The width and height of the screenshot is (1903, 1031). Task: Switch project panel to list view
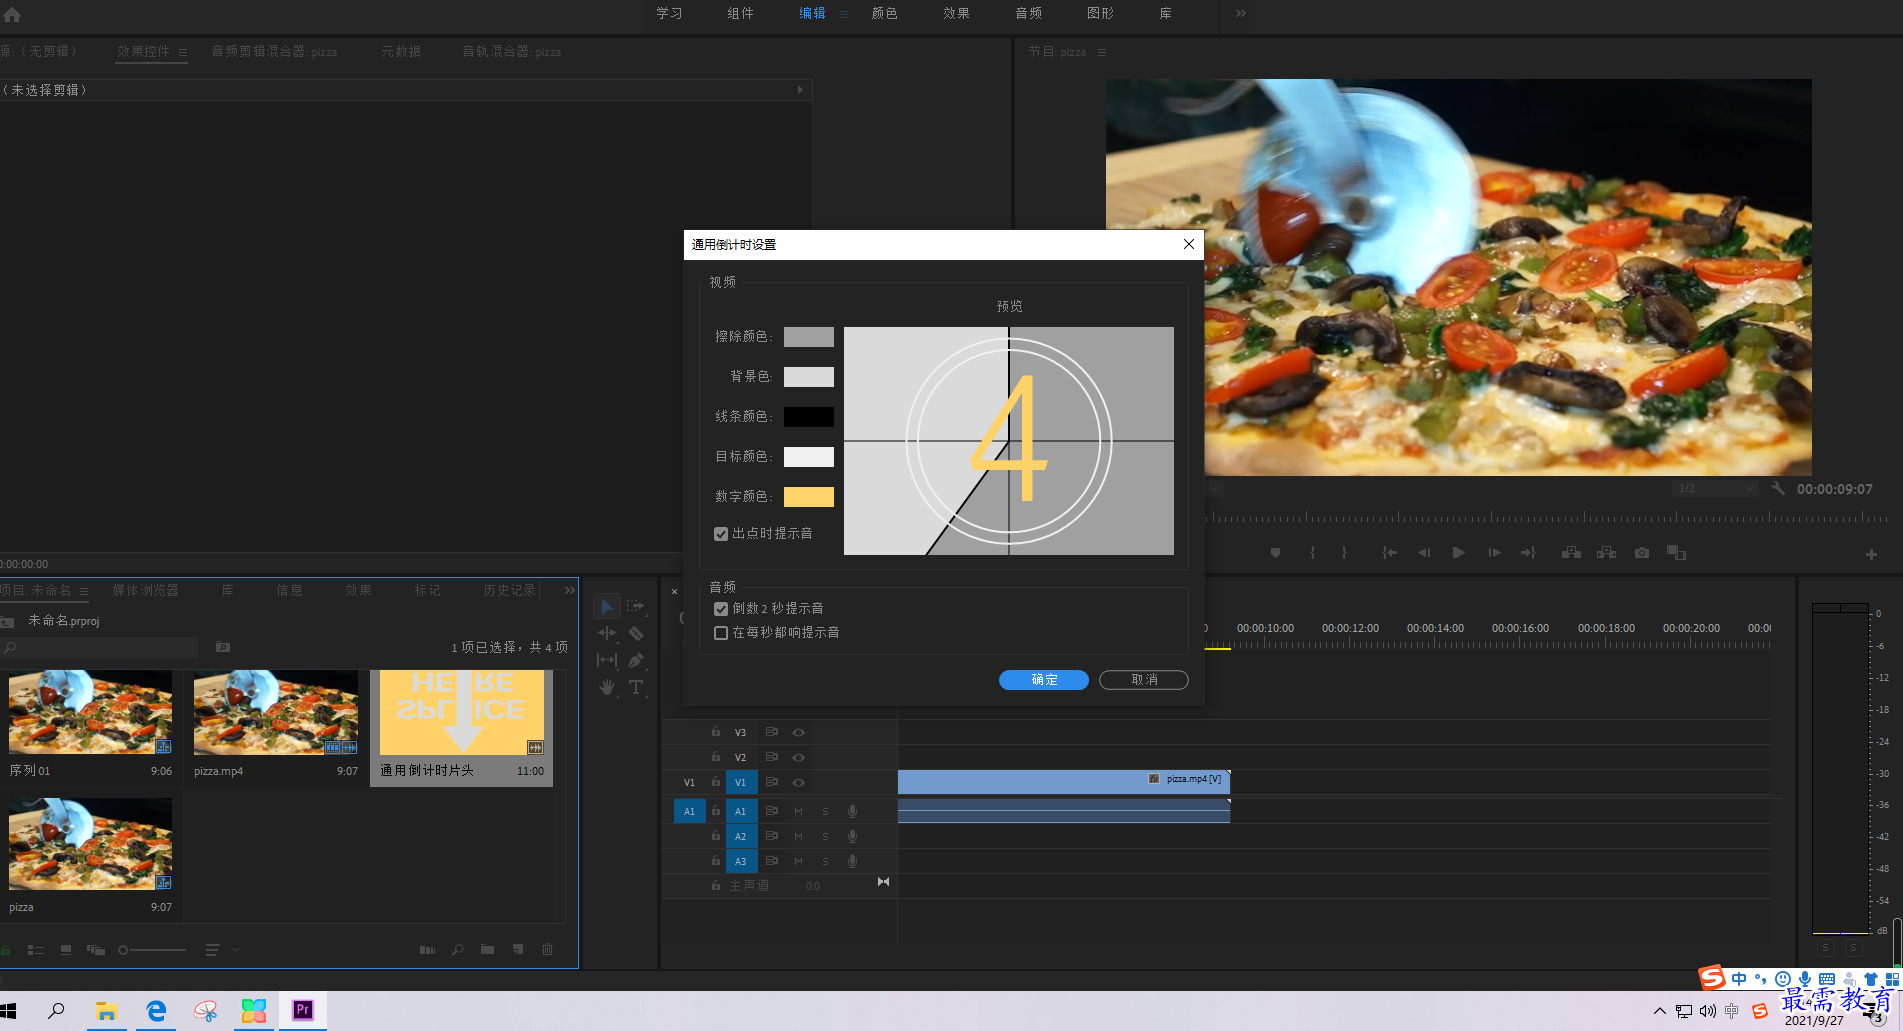36,950
